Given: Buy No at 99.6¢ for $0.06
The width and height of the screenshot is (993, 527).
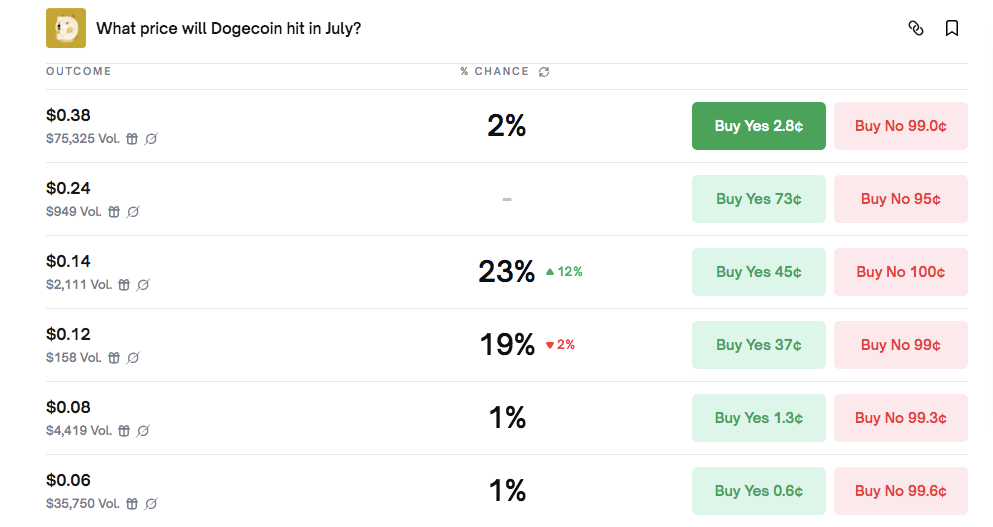Looking at the screenshot, I should [x=901, y=491].
